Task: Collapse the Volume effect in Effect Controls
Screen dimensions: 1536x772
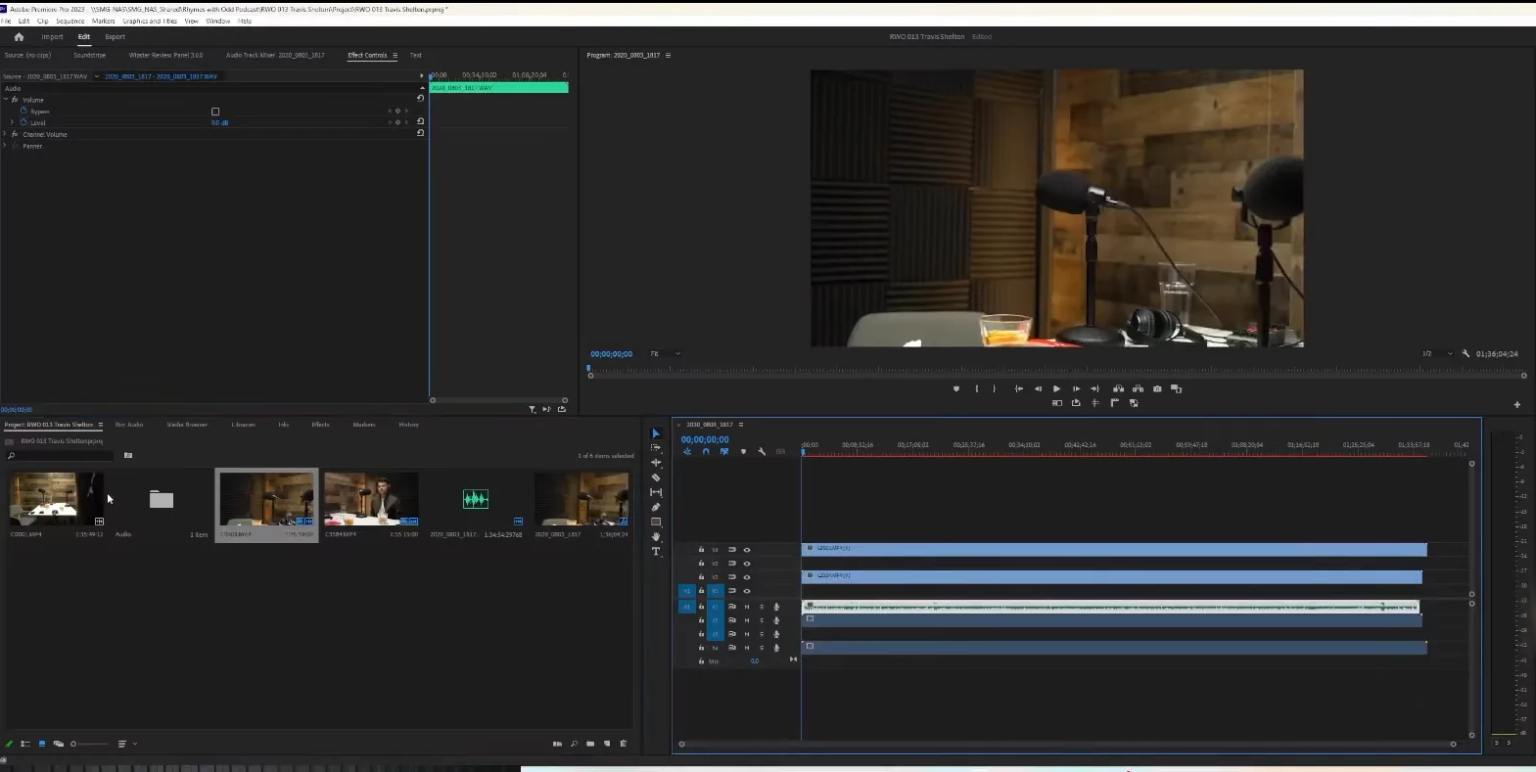Action: [6, 99]
